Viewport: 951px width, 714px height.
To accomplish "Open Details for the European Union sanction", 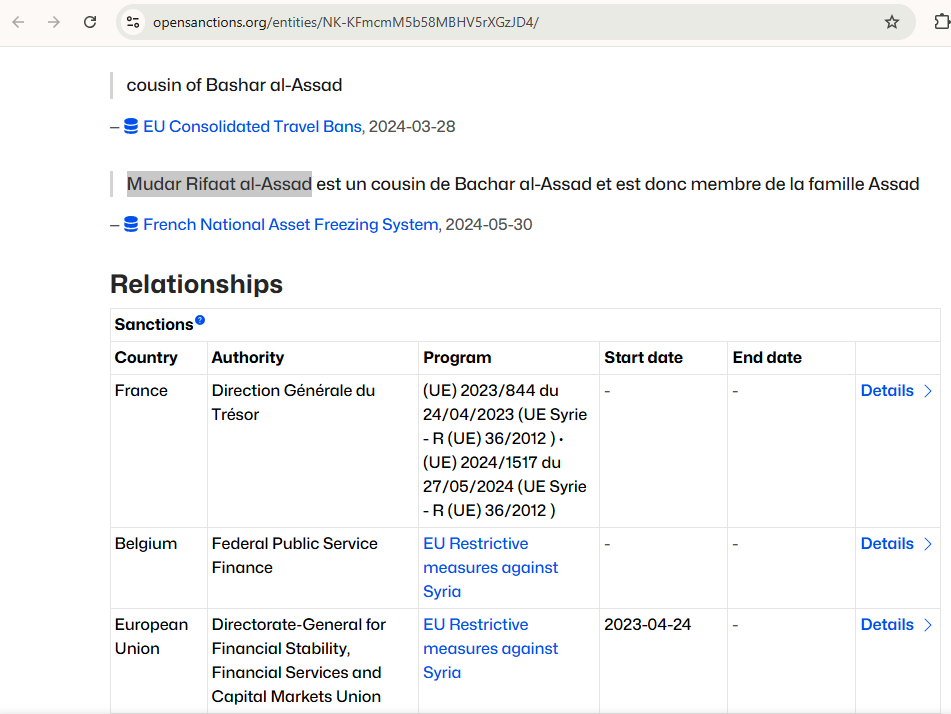I will 887,624.
